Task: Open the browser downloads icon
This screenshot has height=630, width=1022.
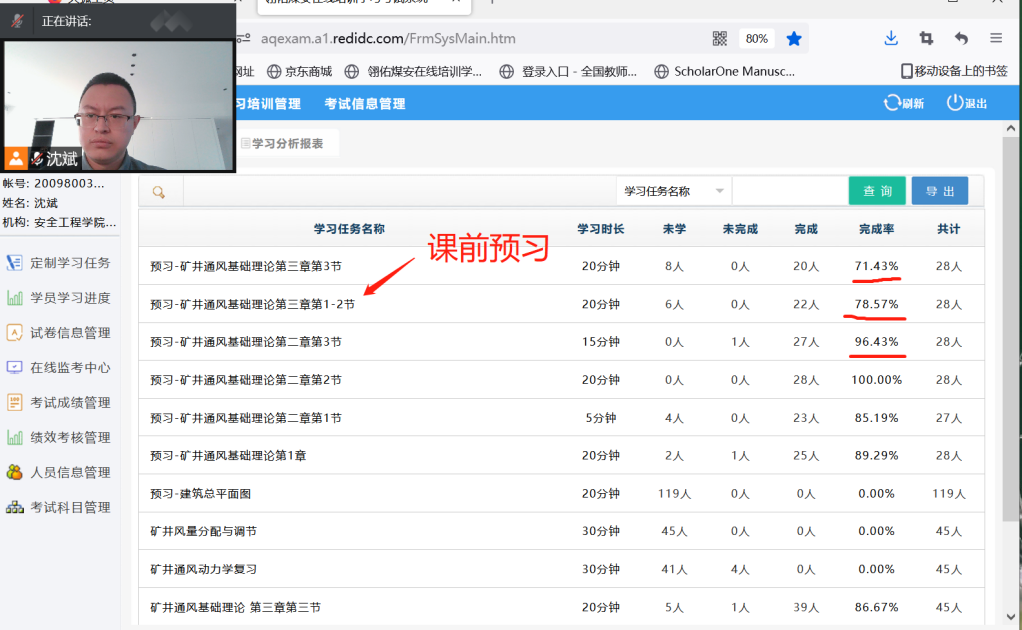Action: tap(891, 38)
